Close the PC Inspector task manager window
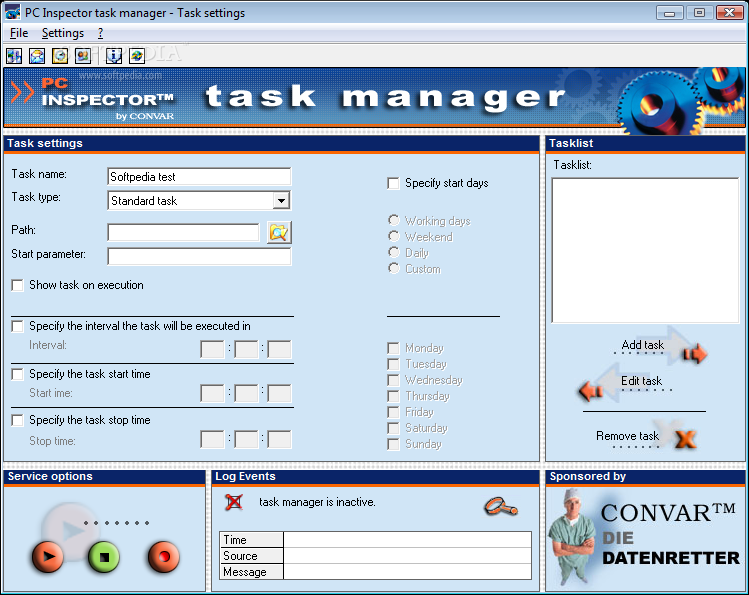 click(729, 13)
